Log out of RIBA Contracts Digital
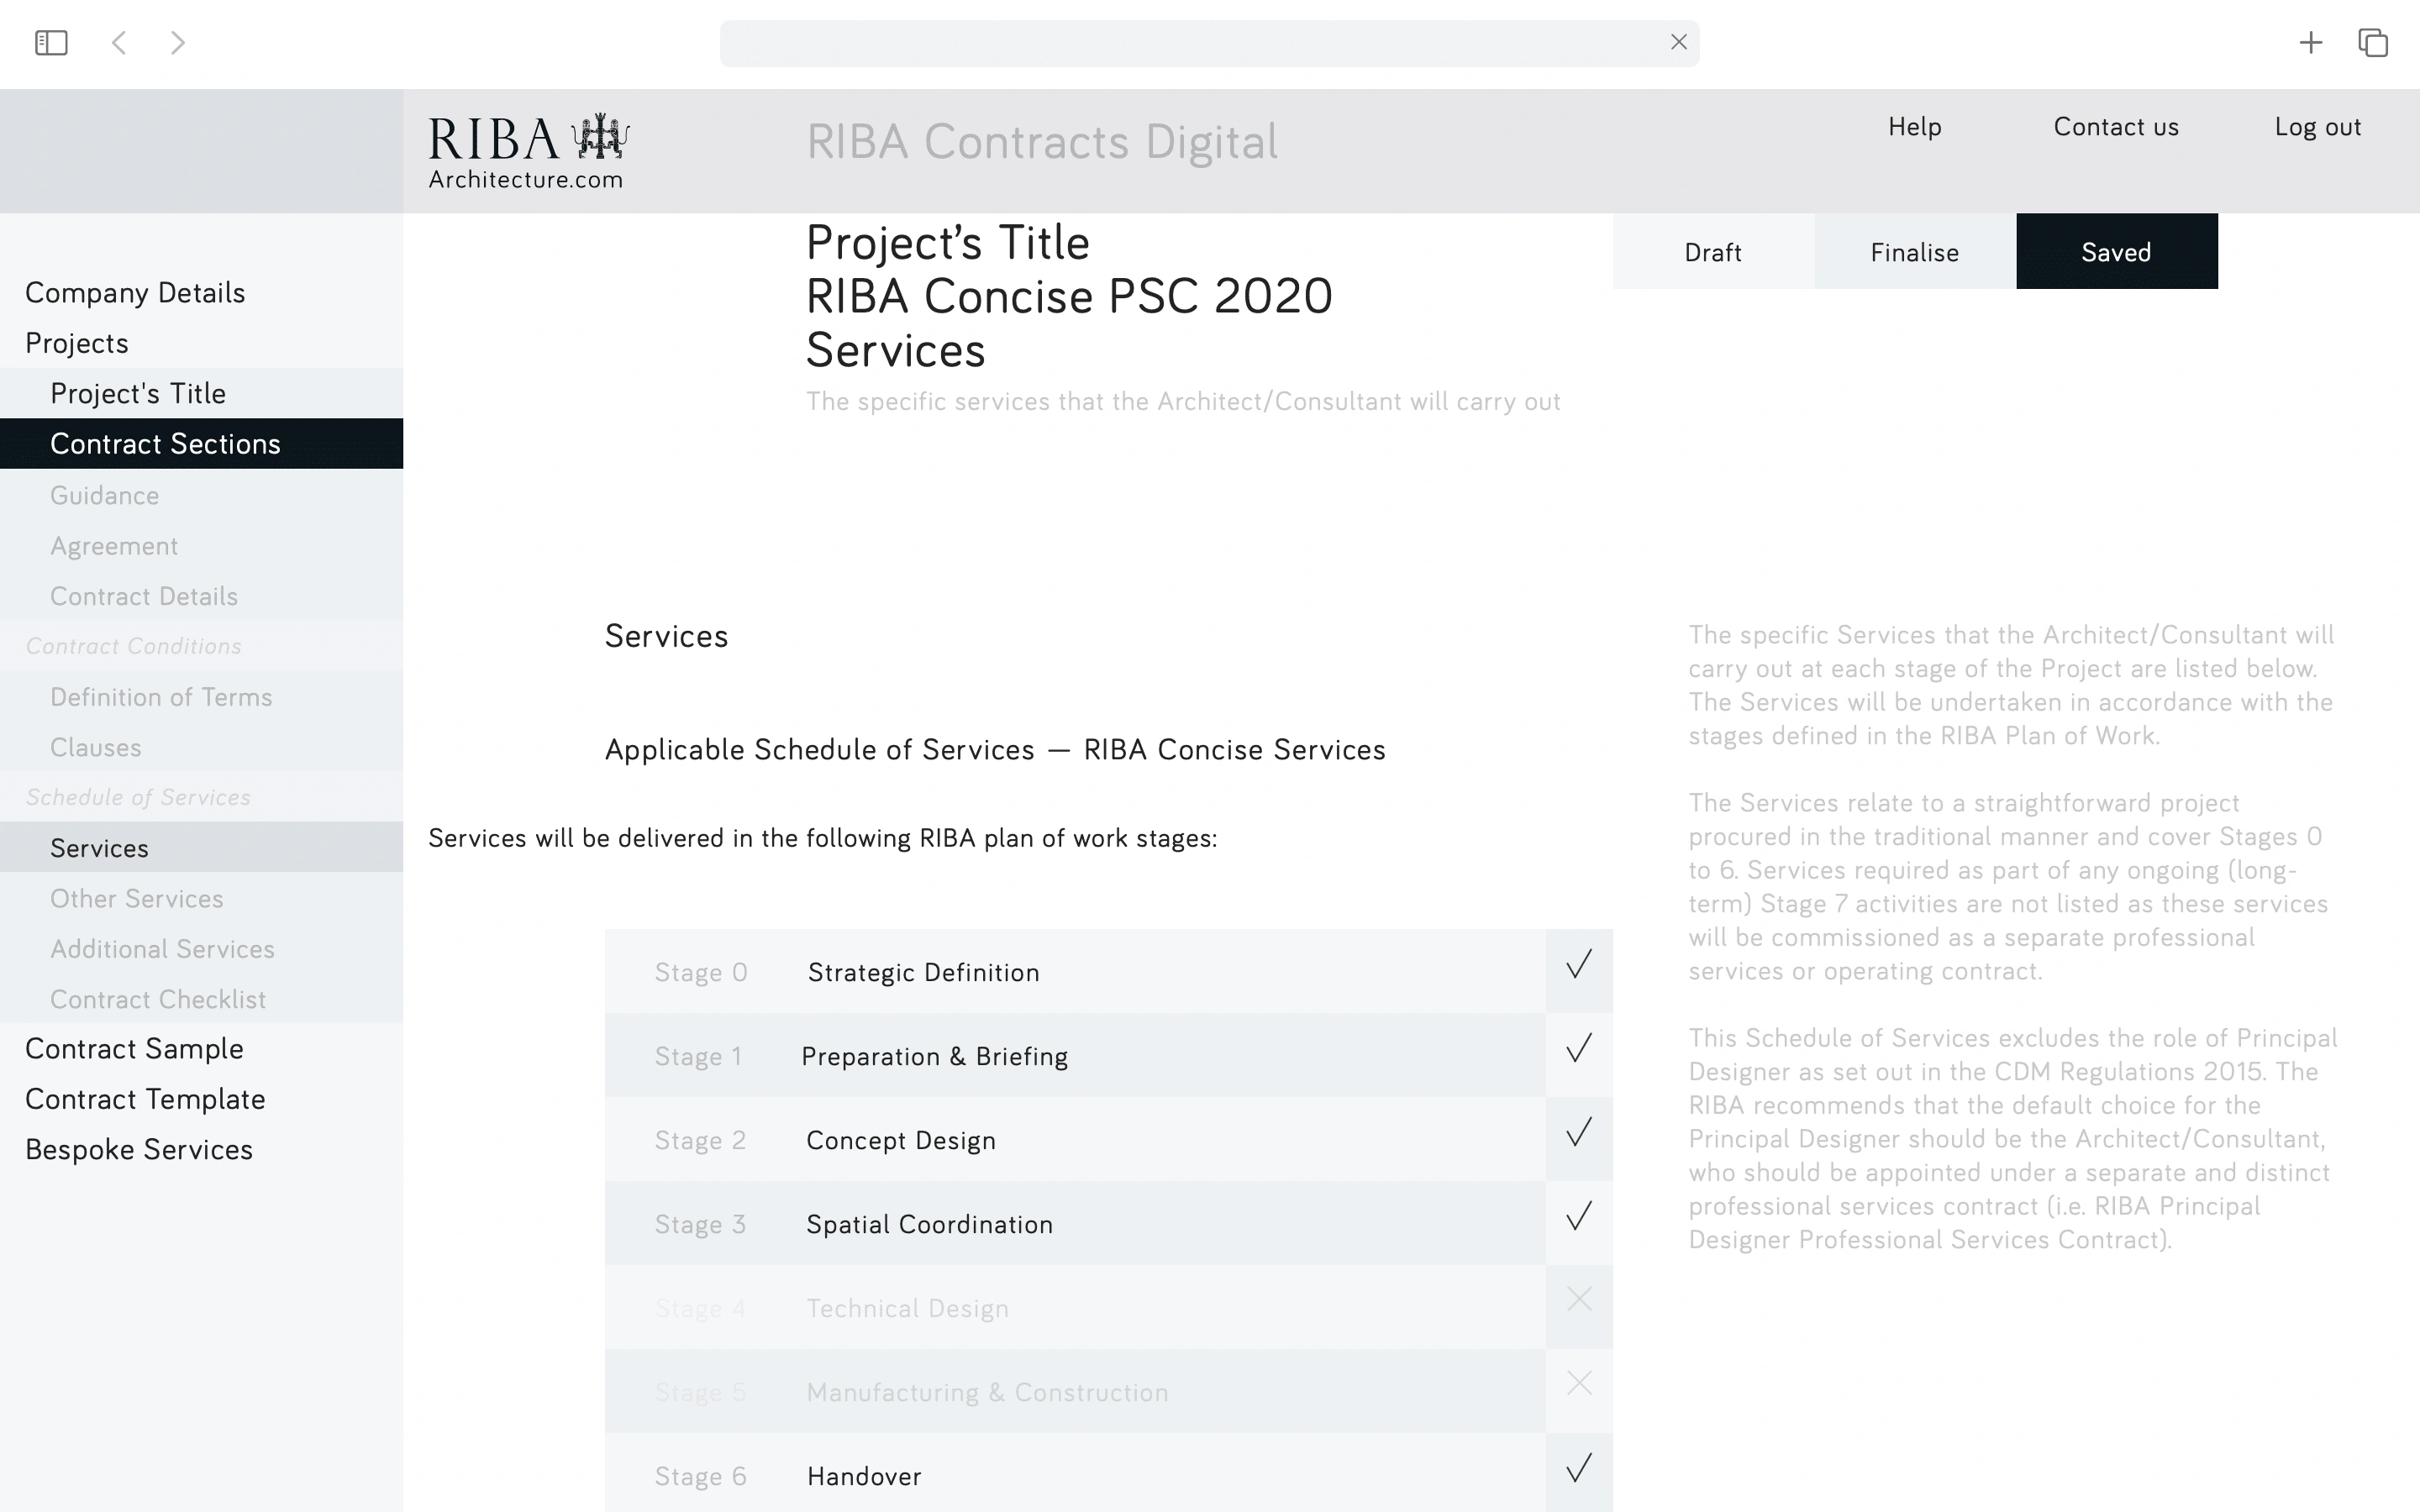Viewport: 2420px width, 1512px height. (2318, 127)
